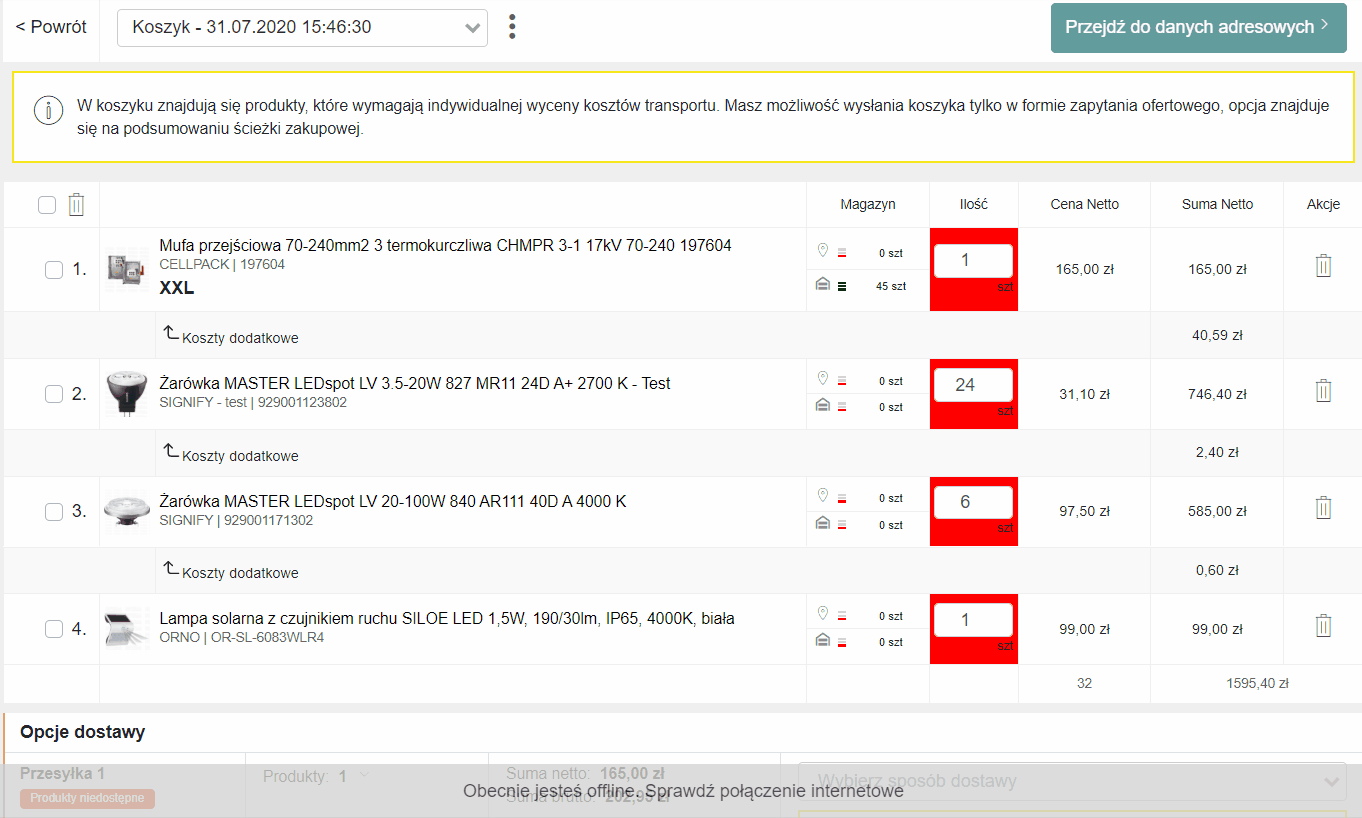Screen dimensions: 1362x818
Task: Click the info icon in the yellow notice
Action: [48, 110]
